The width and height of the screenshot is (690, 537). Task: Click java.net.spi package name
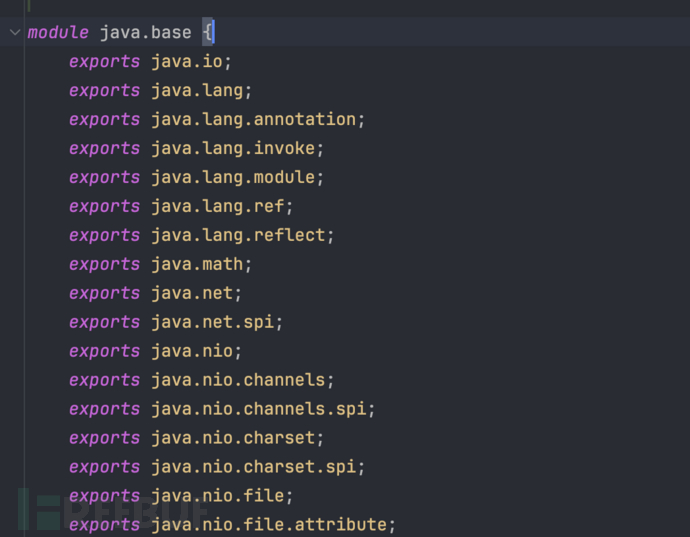pyautogui.click(x=216, y=323)
